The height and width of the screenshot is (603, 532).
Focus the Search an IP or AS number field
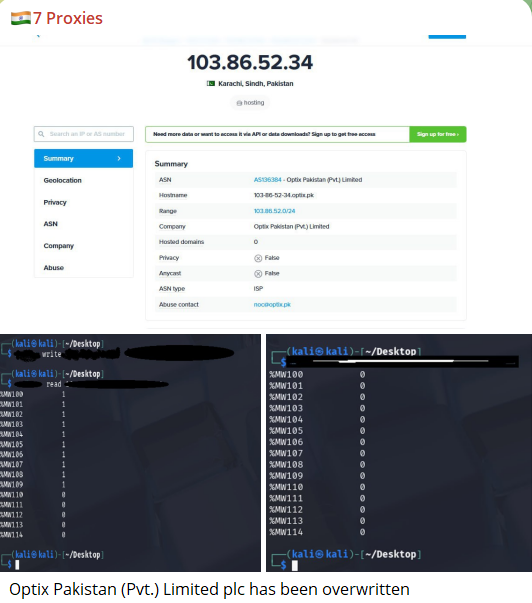pyautogui.click(x=83, y=134)
